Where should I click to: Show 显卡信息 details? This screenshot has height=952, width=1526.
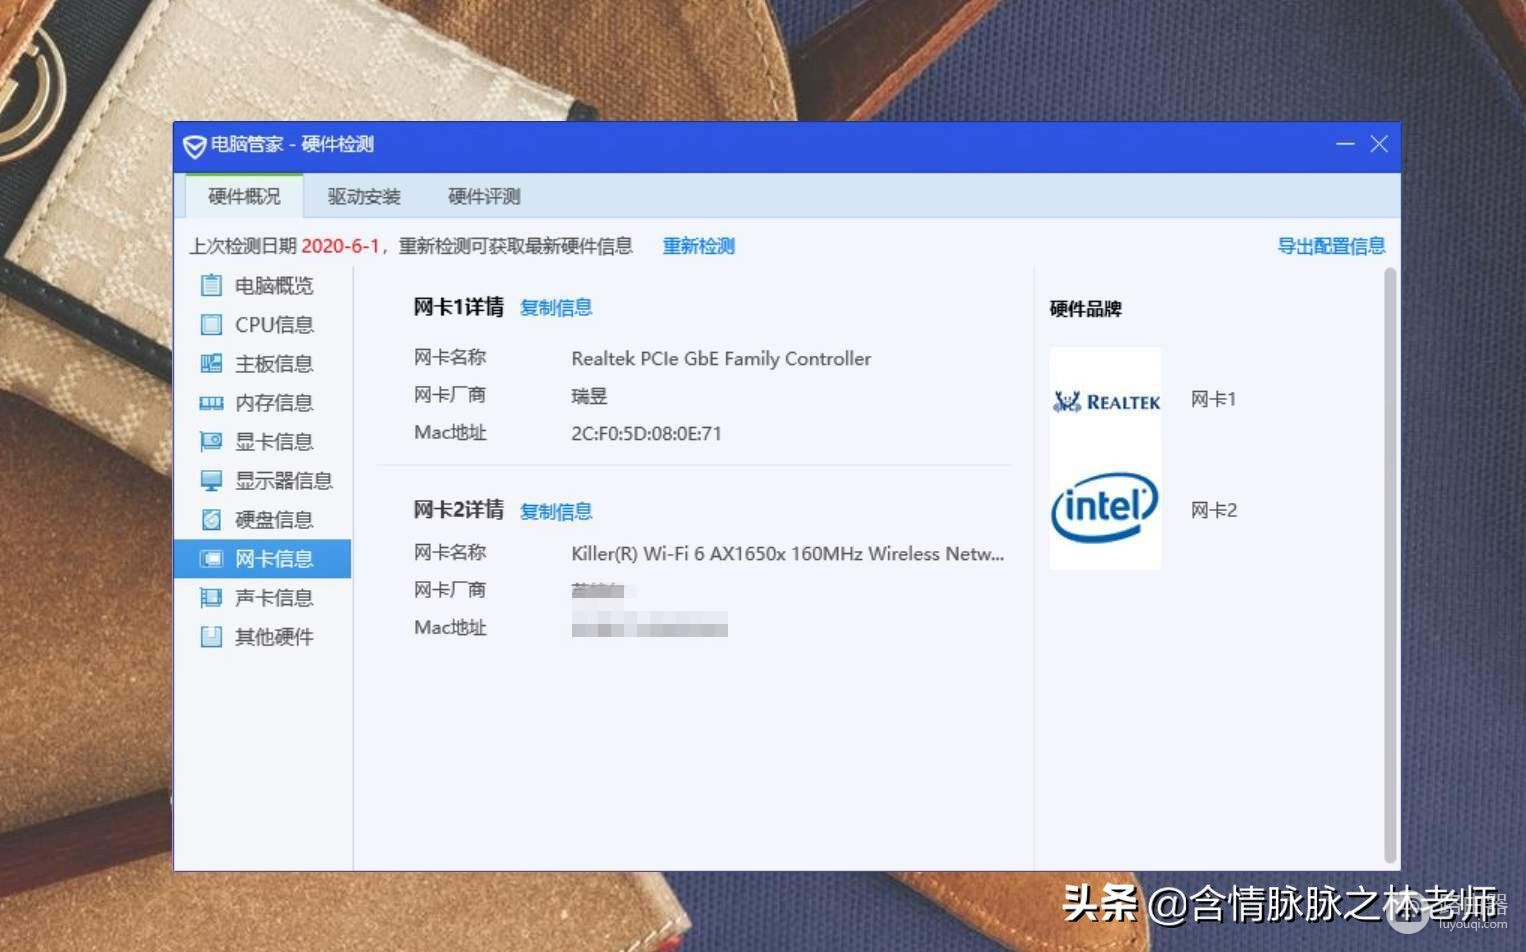[263, 441]
